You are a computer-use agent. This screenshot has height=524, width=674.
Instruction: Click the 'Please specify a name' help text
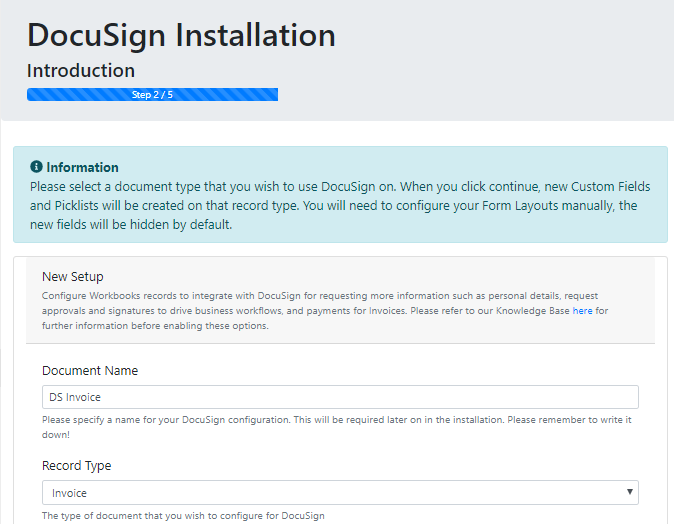tap(337, 427)
